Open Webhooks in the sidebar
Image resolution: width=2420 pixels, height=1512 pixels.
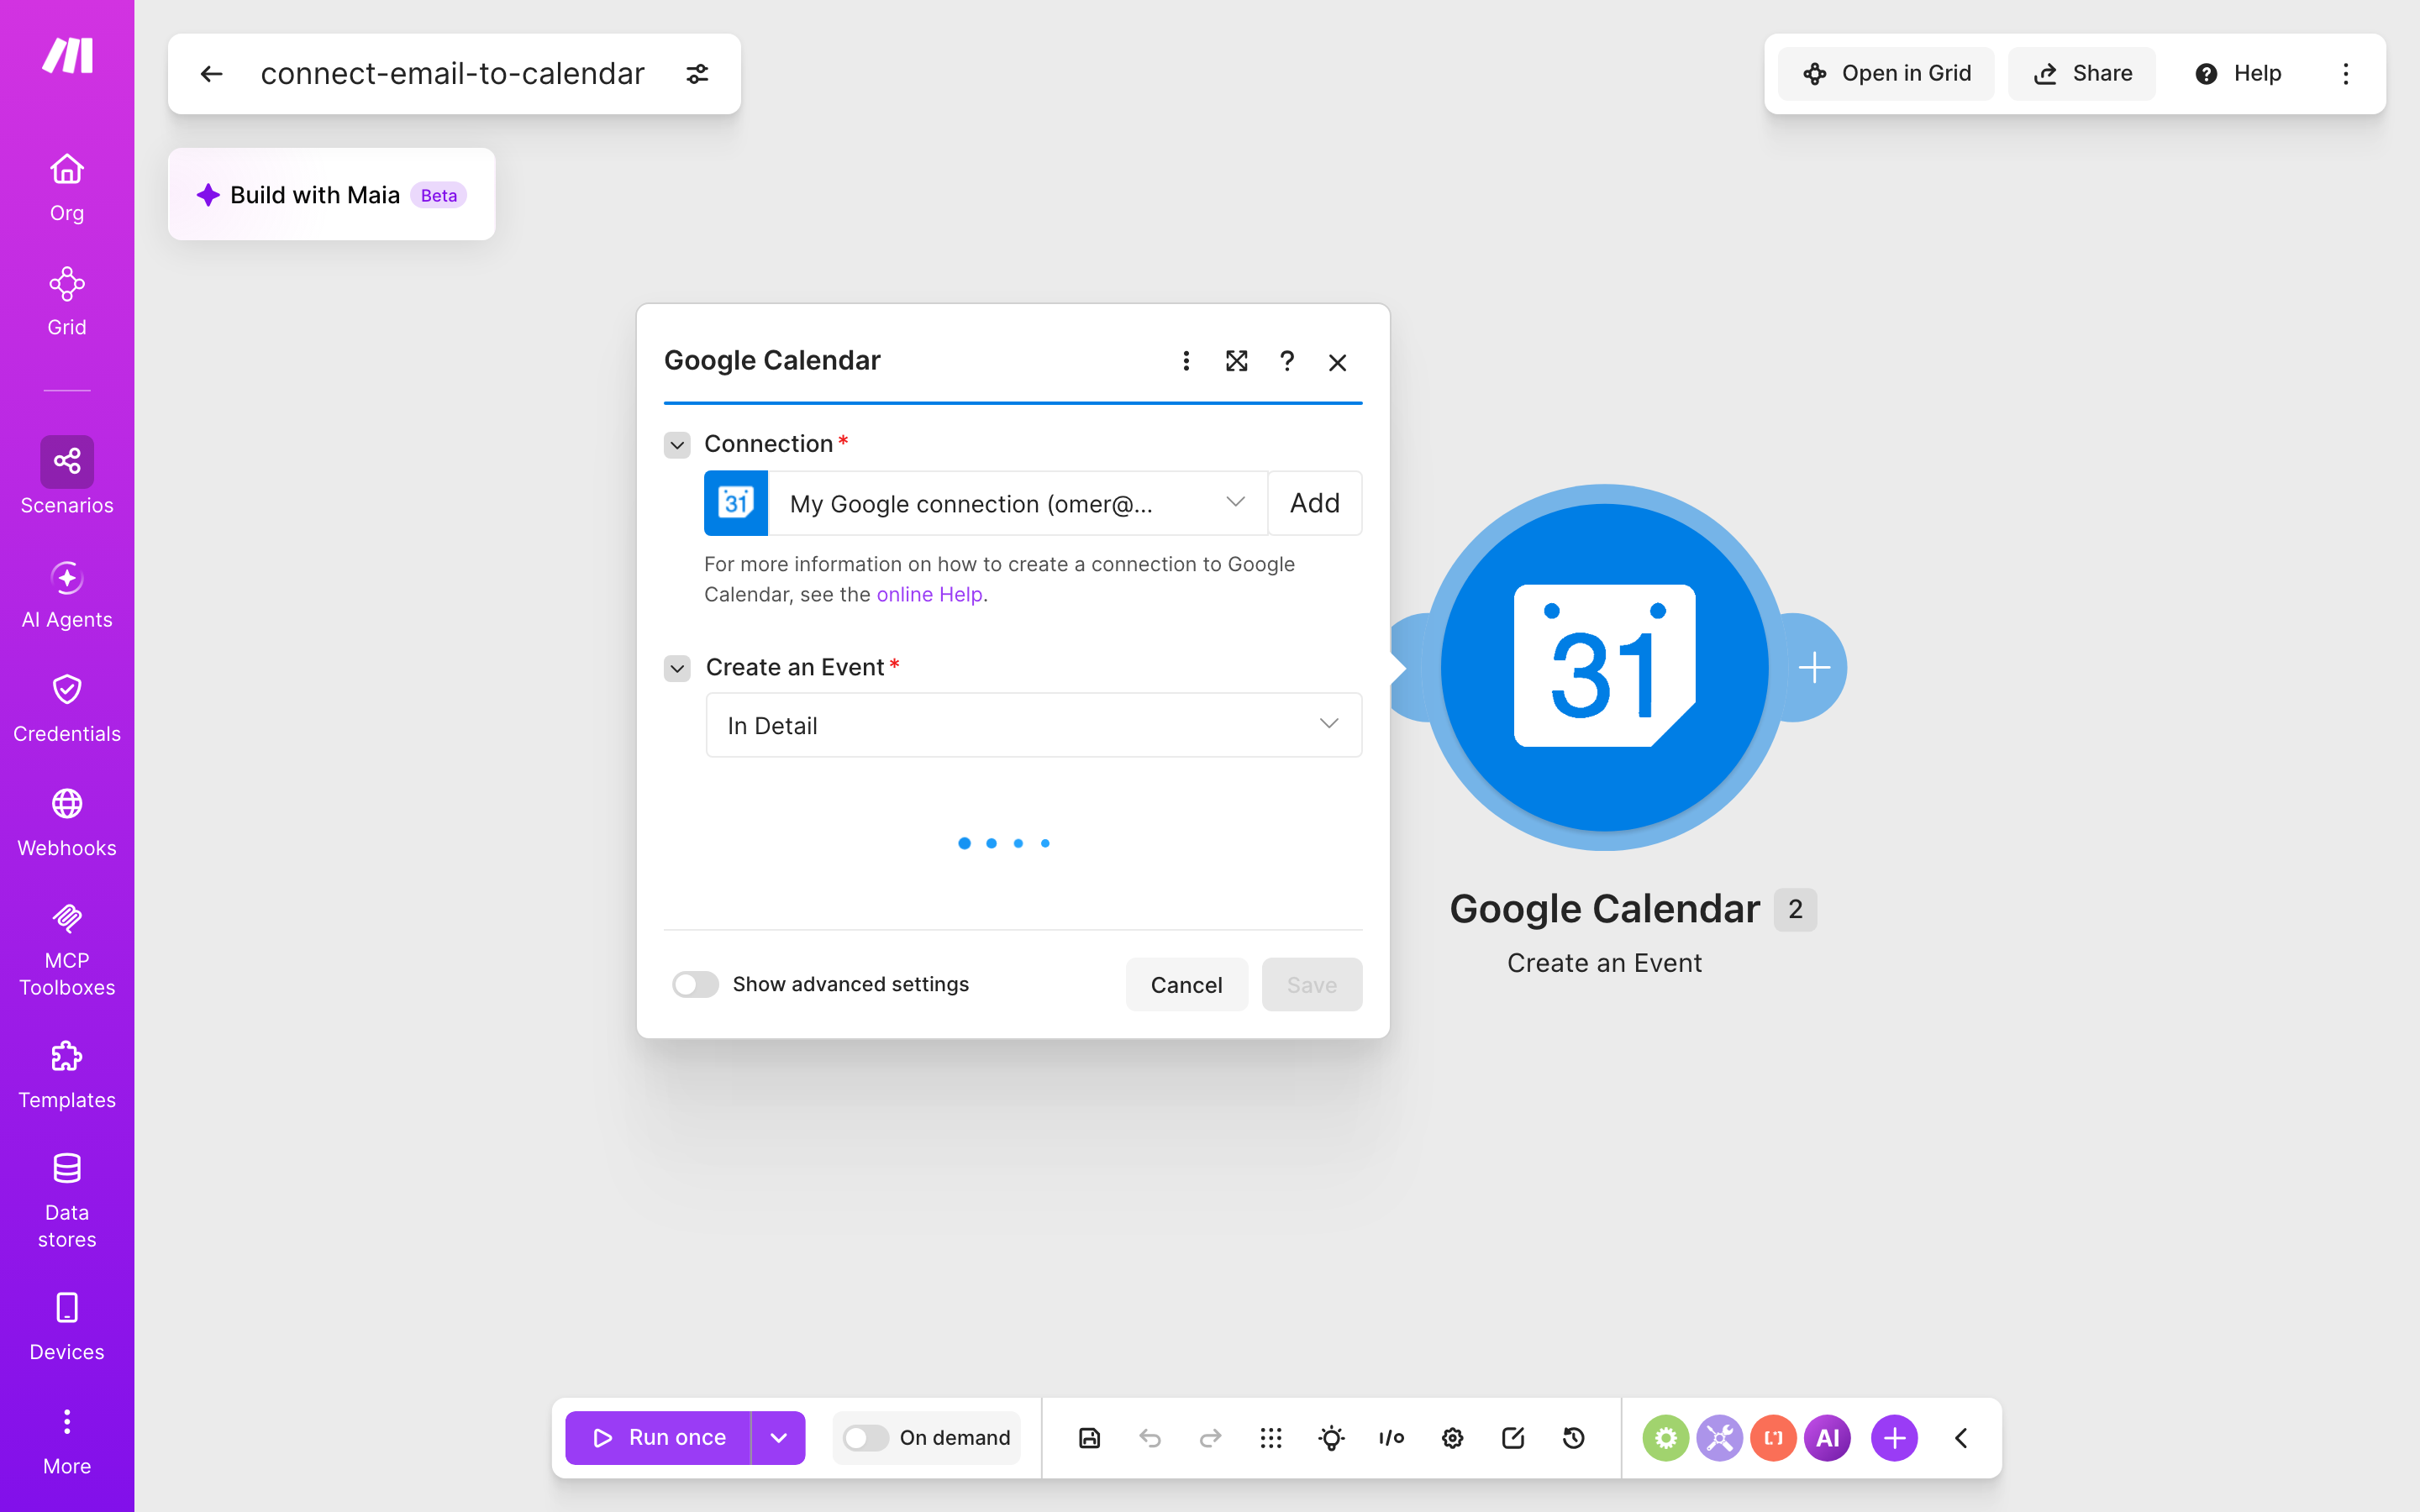tap(67, 823)
